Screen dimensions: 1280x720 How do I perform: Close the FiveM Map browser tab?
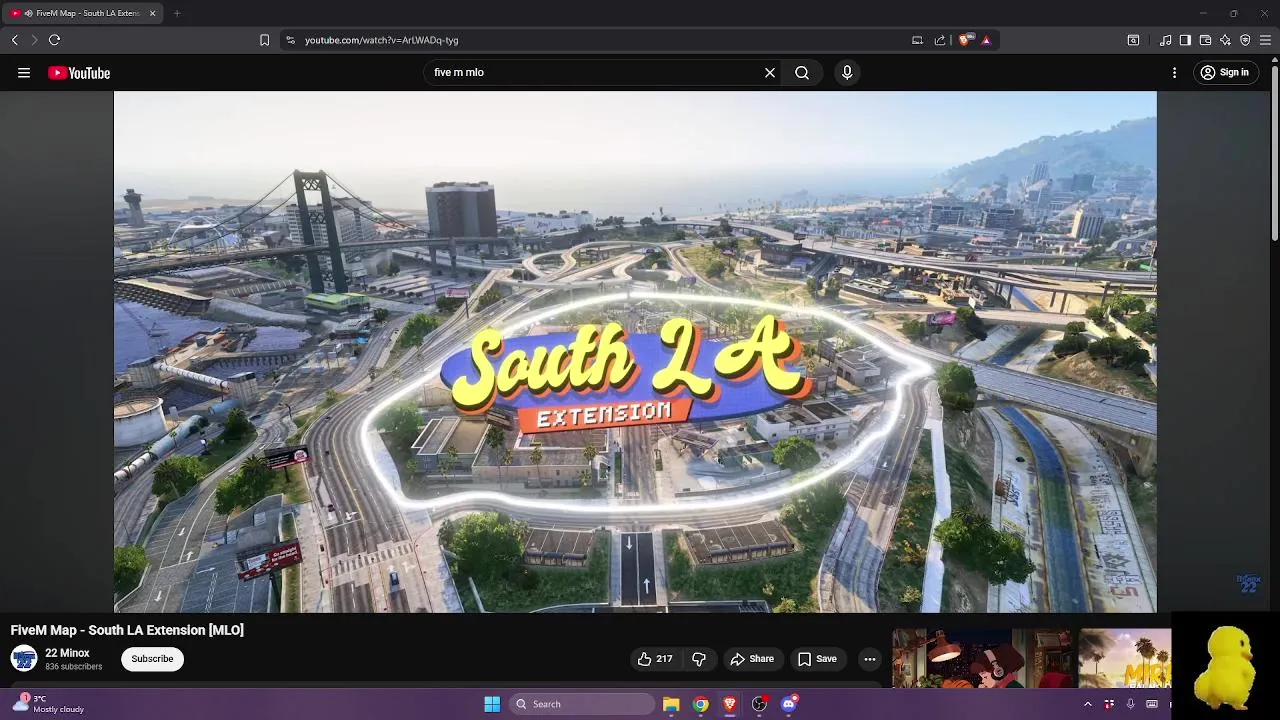[x=152, y=13]
